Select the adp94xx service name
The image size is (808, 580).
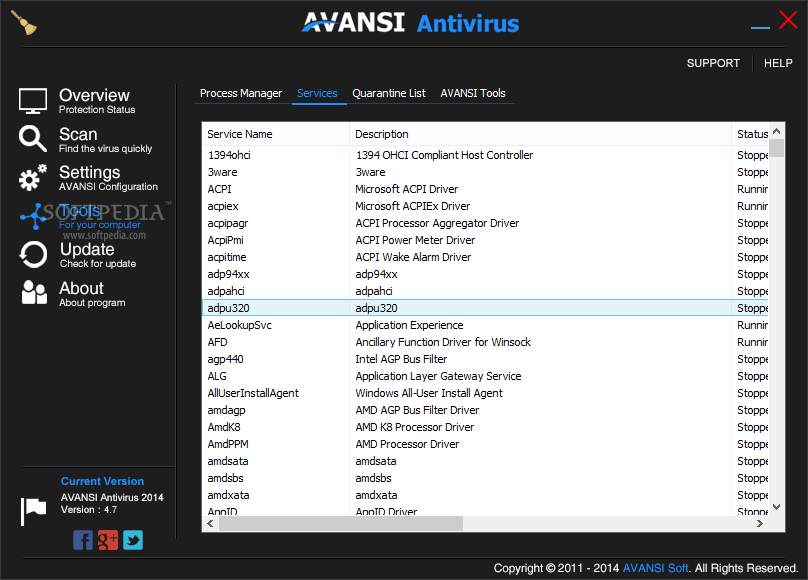pyautogui.click(x=228, y=274)
